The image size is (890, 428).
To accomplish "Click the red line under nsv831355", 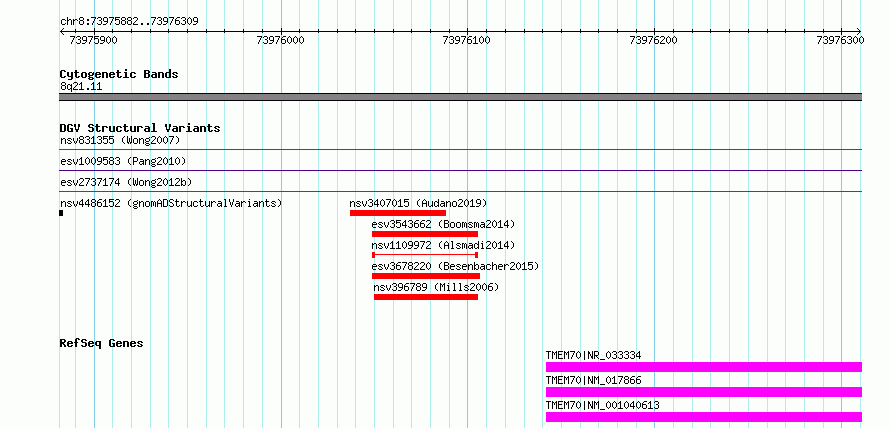I will point(460,149).
